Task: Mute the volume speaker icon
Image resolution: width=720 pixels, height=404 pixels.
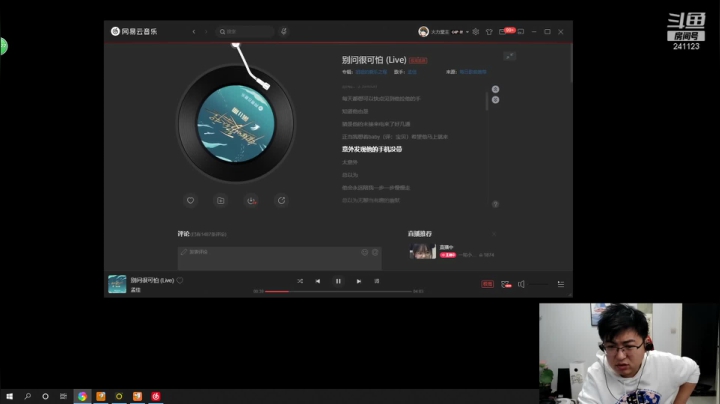Action: click(x=521, y=284)
